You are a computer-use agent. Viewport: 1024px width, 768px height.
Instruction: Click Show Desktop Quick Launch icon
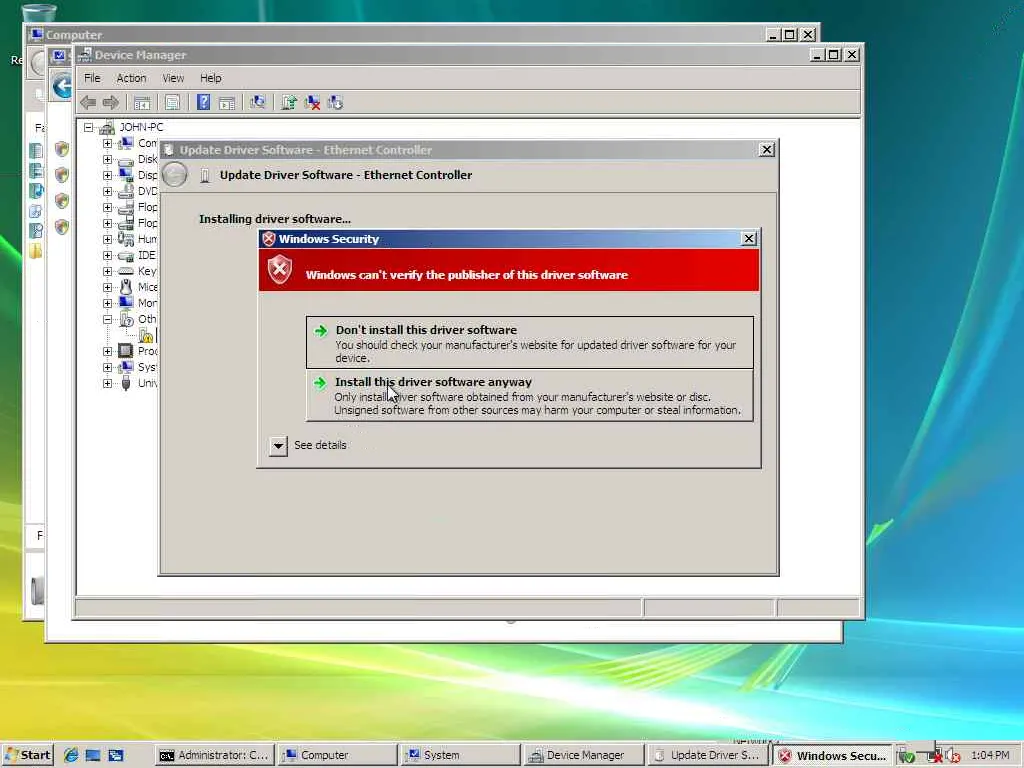point(93,755)
